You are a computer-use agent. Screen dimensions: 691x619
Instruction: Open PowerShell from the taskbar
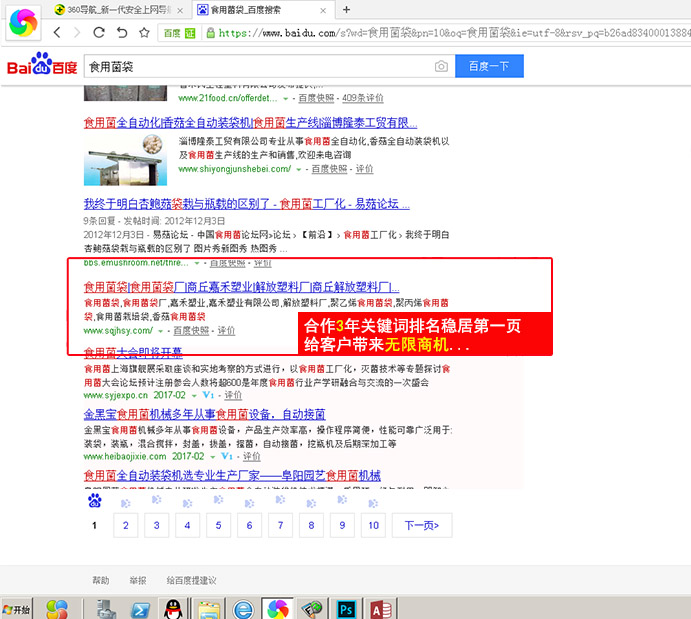tap(141, 610)
